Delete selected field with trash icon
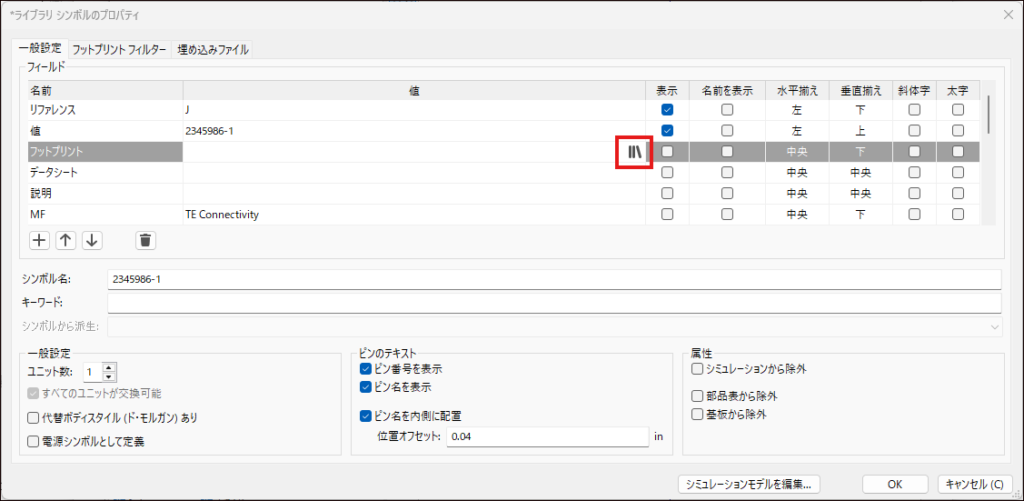 tap(146, 240)
